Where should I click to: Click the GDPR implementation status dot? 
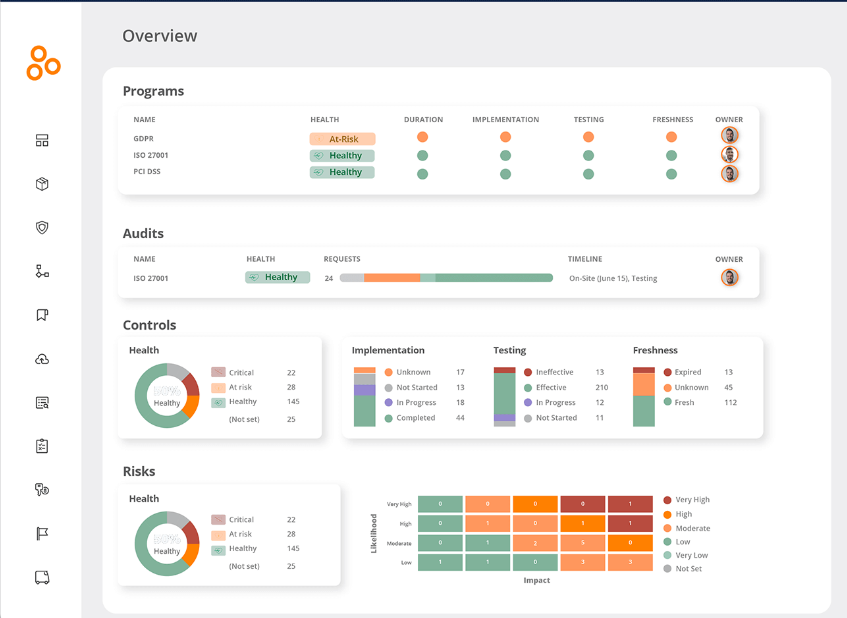click(x=506, y=137)
